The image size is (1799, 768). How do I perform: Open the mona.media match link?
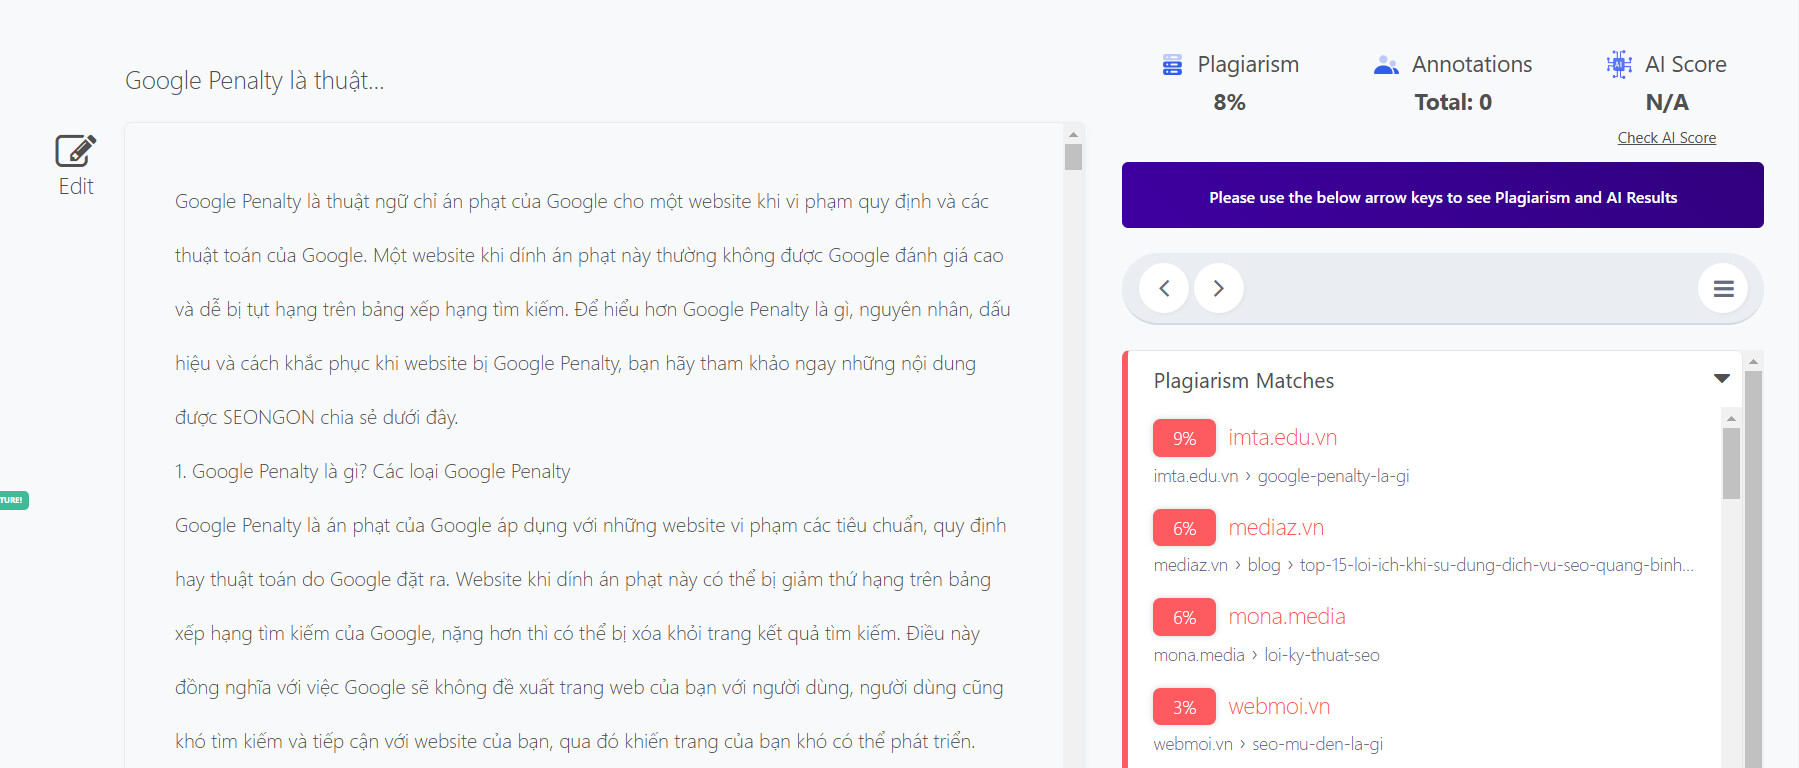(1287, 616)
